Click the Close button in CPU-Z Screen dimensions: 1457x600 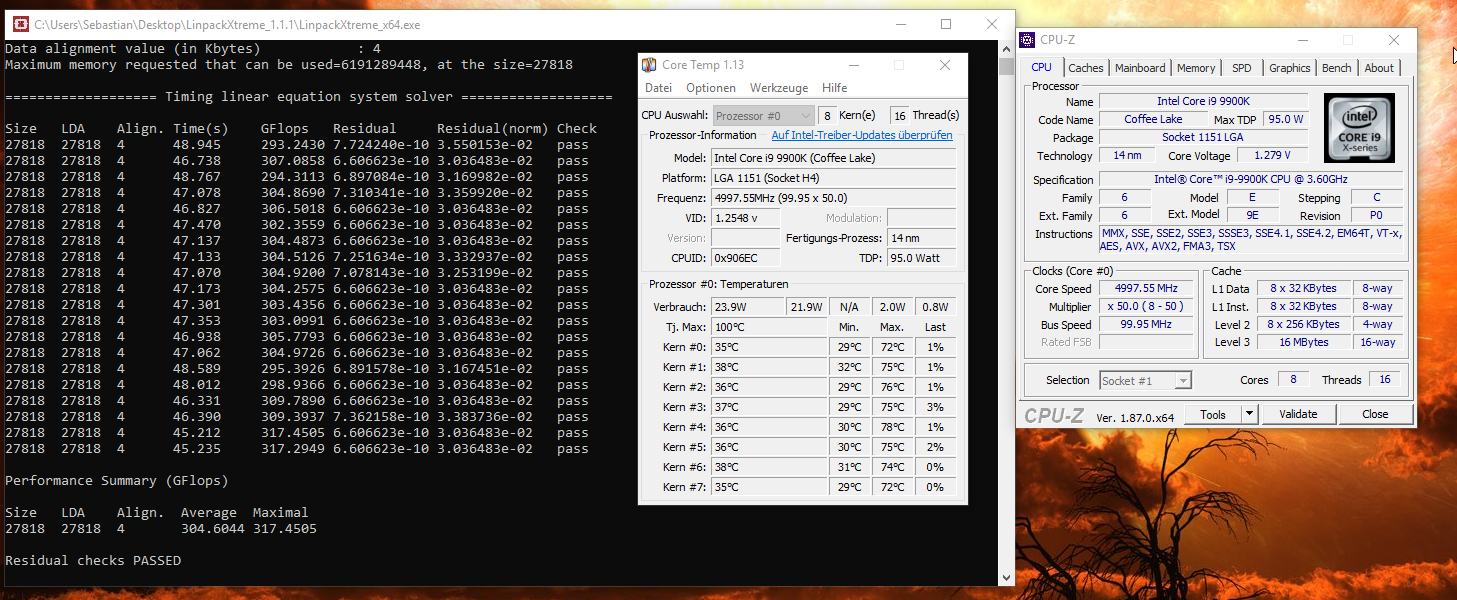pos(1375,414)
